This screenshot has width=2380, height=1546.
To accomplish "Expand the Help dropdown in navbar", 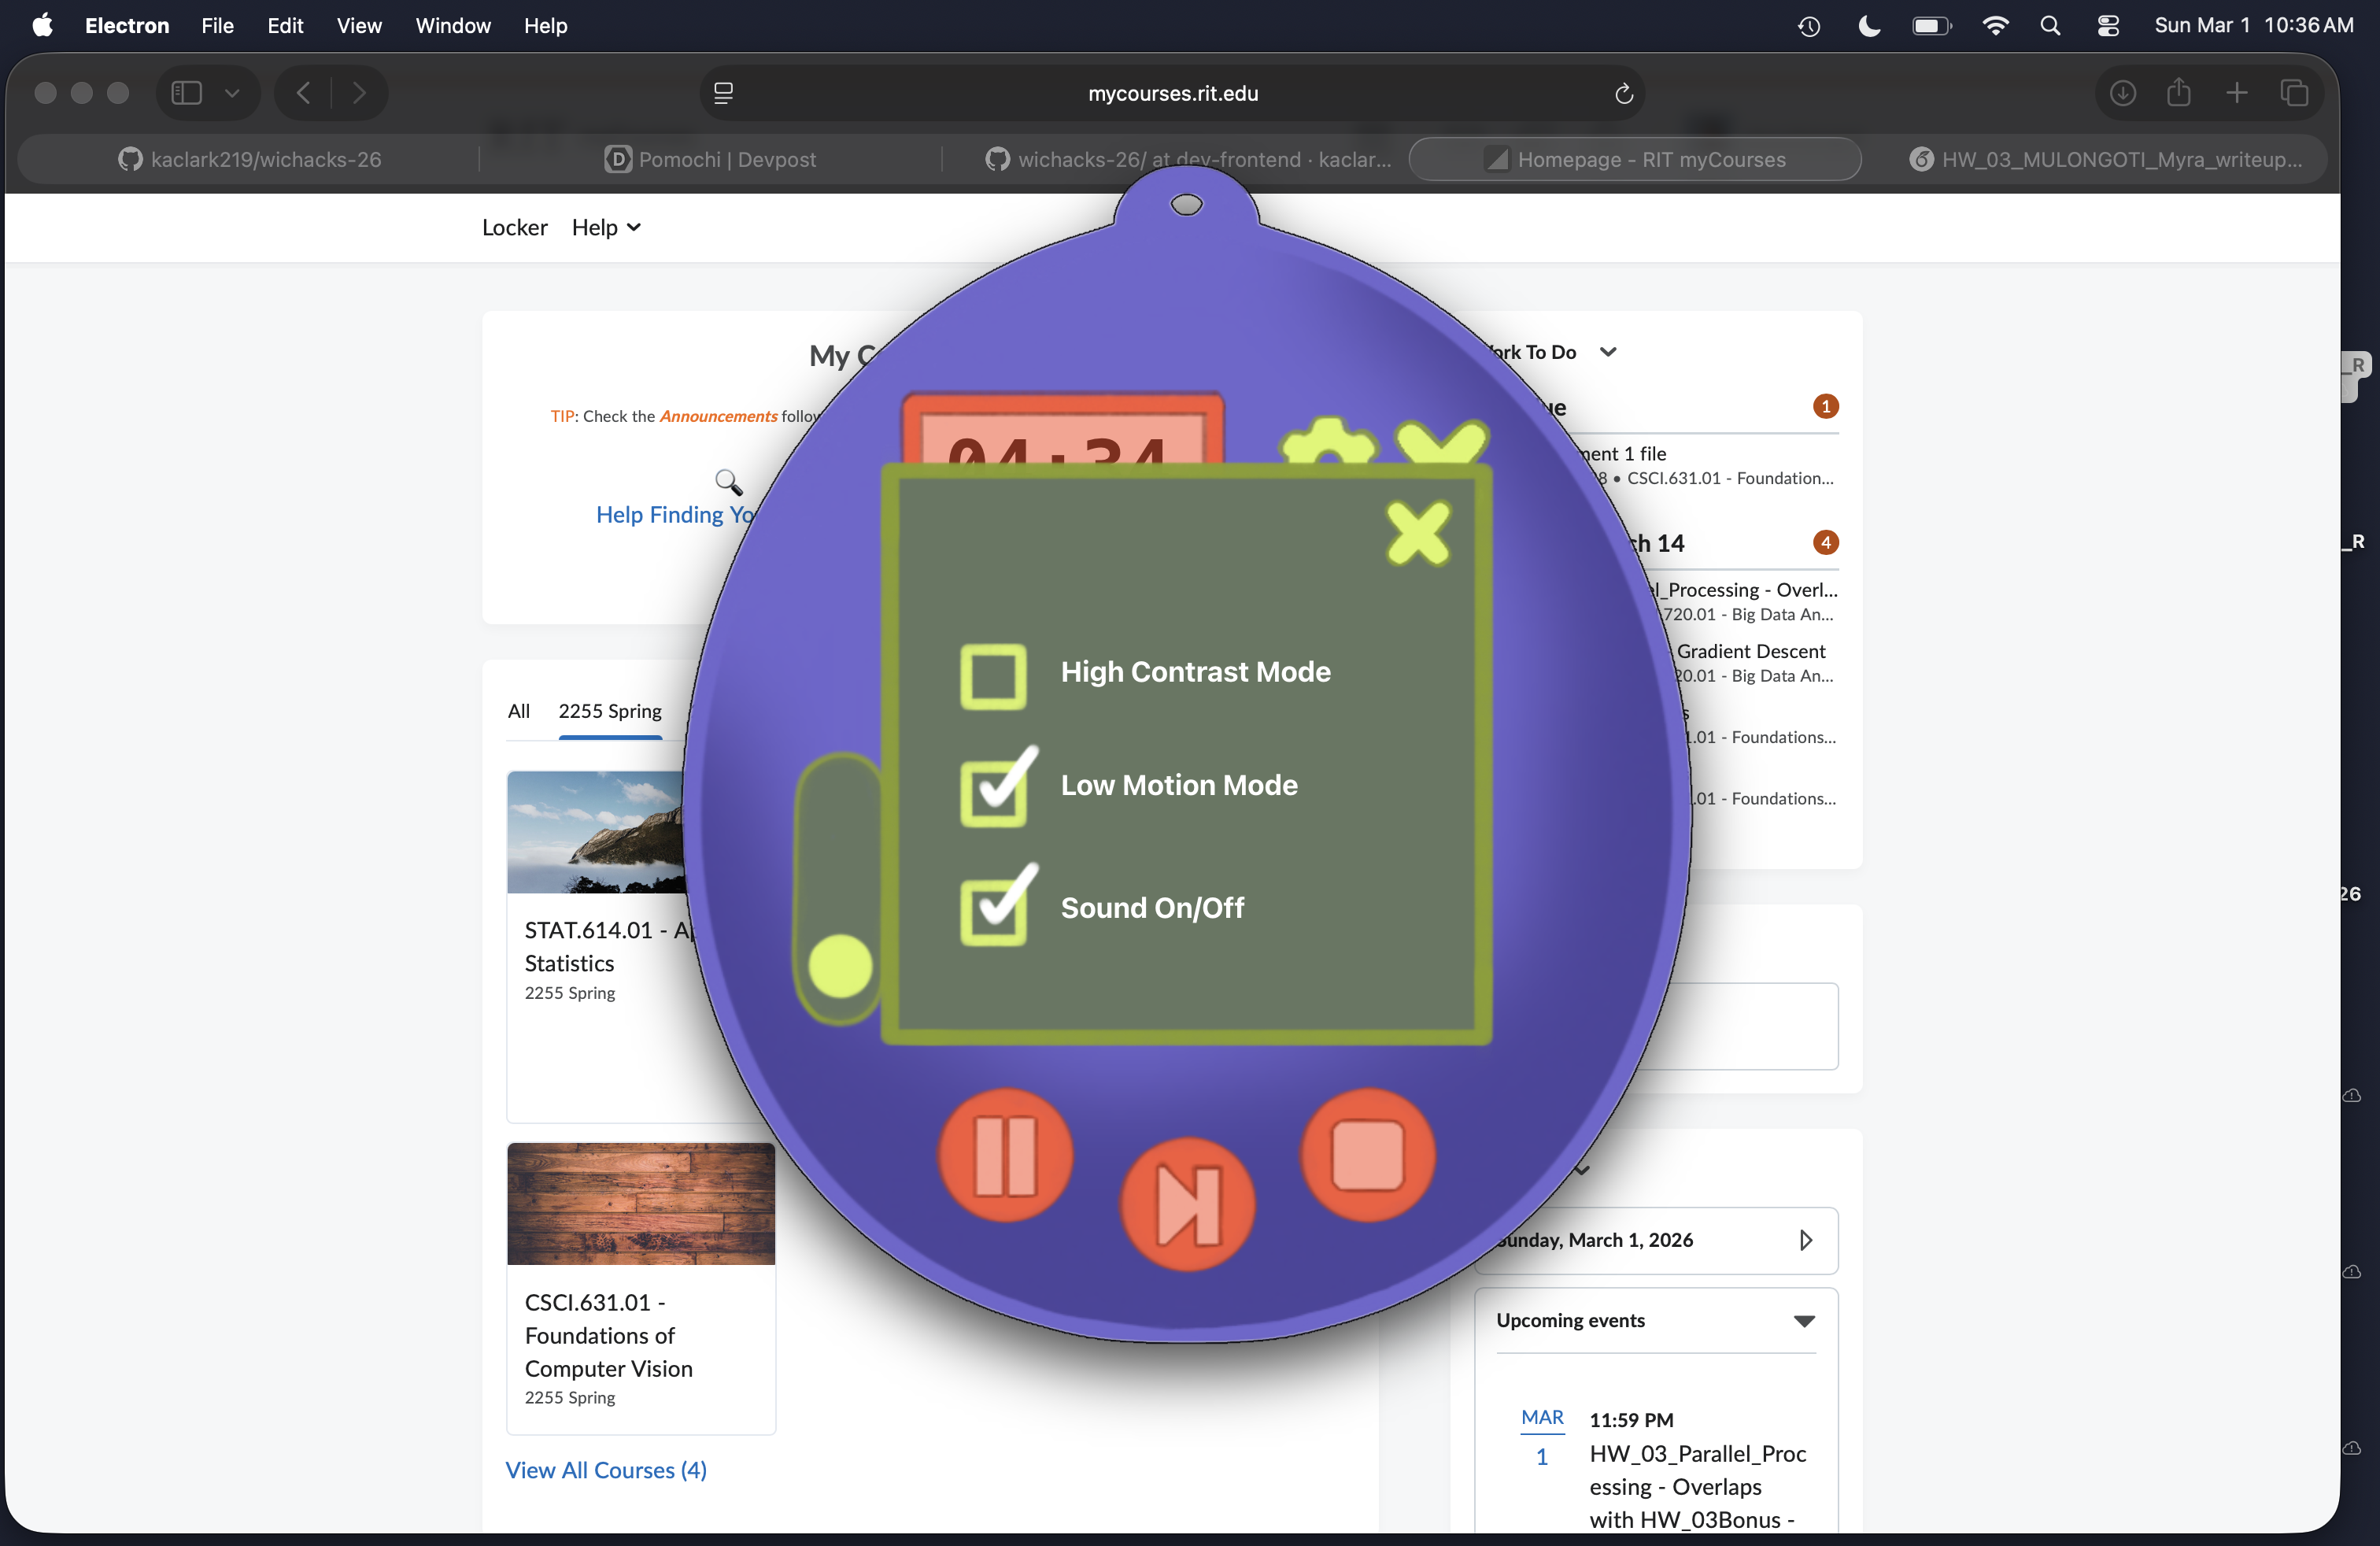I will coord(606,227).
